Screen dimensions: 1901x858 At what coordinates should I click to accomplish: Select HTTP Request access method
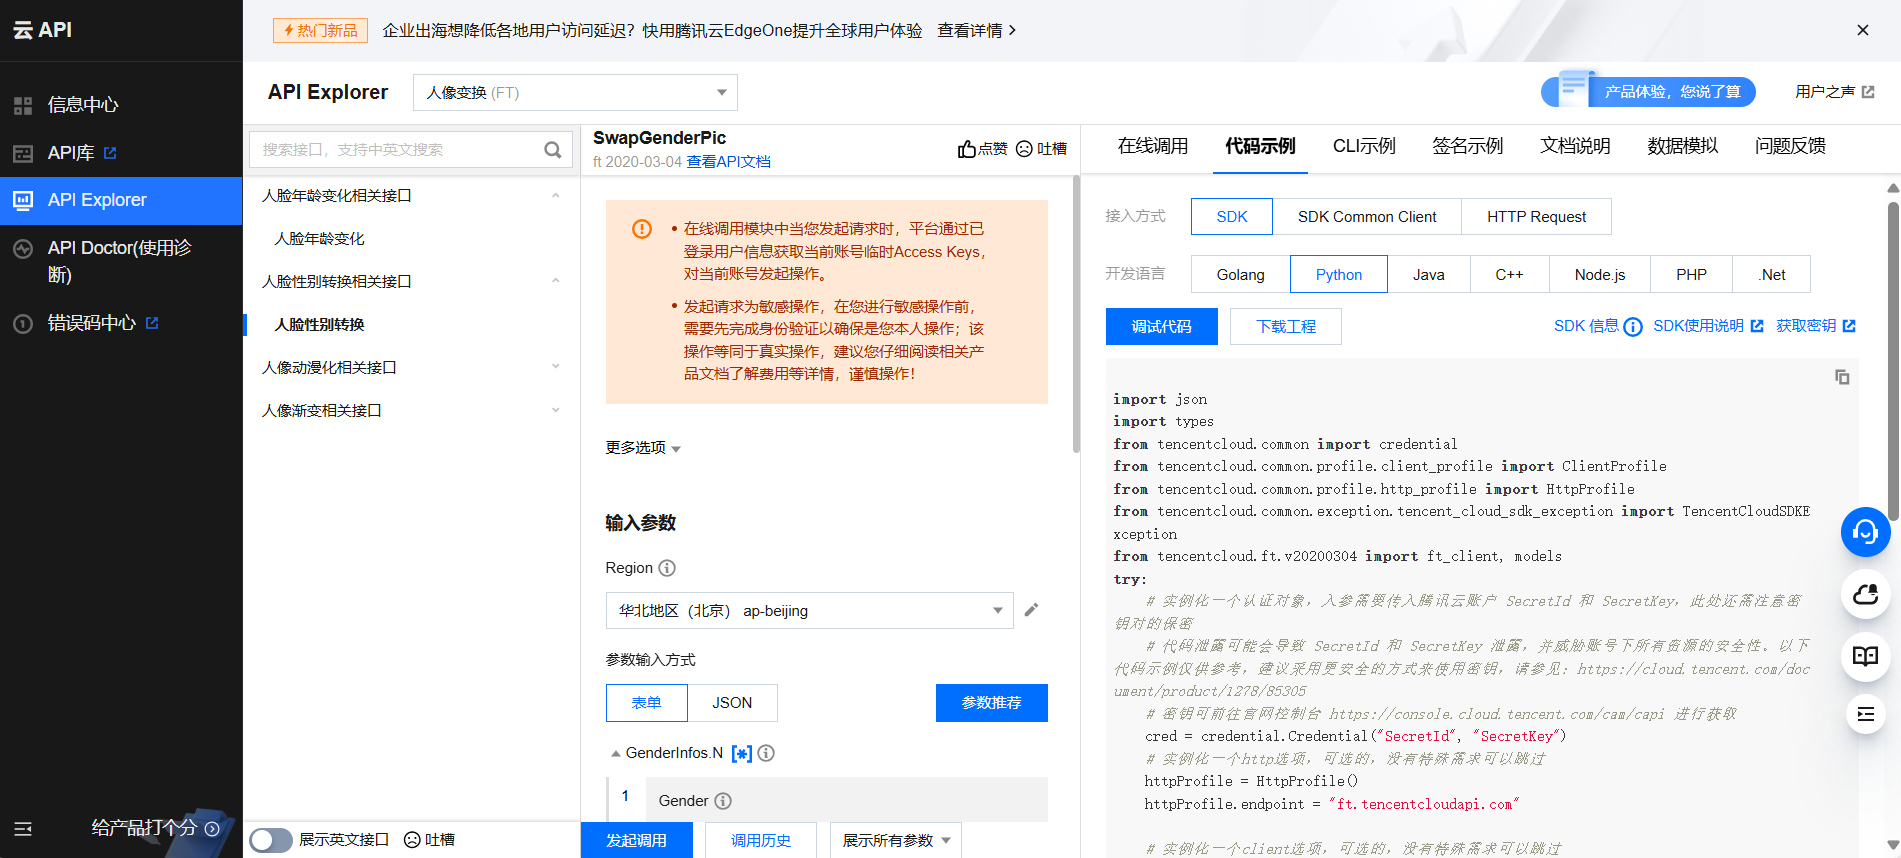tap(1536, 217)
